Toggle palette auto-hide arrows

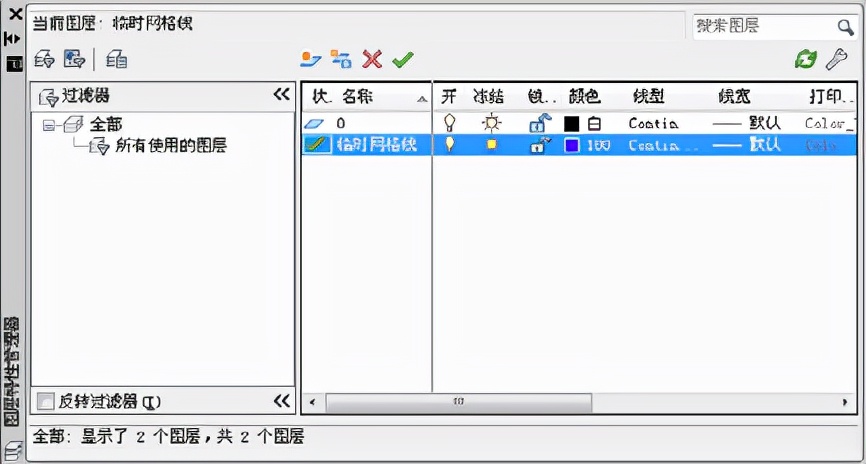point(12,39)
